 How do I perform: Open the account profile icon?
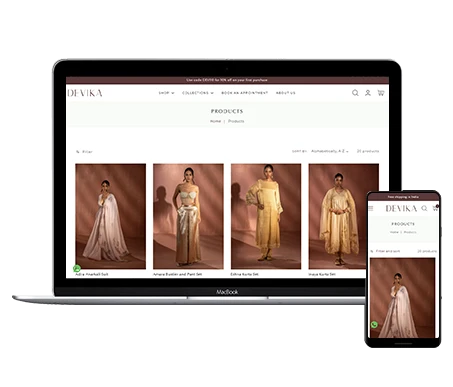[367, 93]
